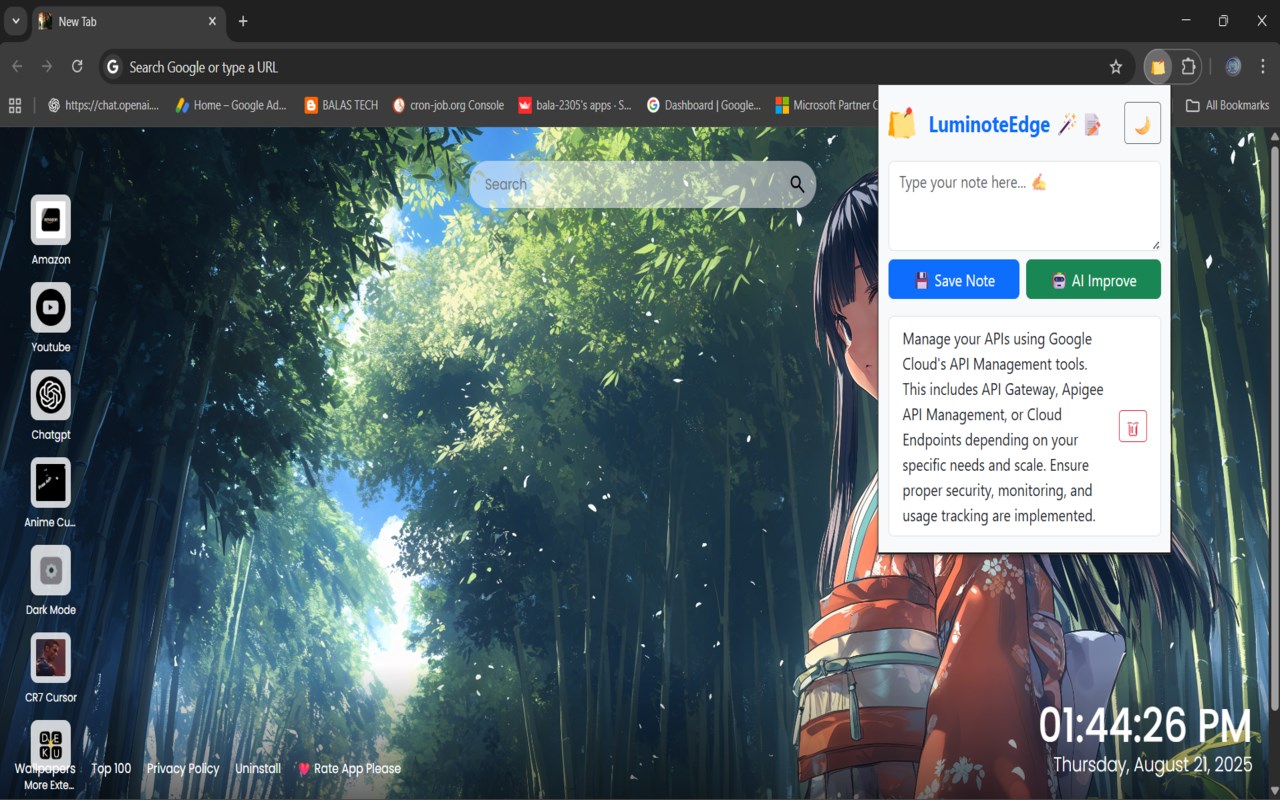Open the All Bookmarks folder
This screenshot has width=1280, height=800.
pos(1227,105)
